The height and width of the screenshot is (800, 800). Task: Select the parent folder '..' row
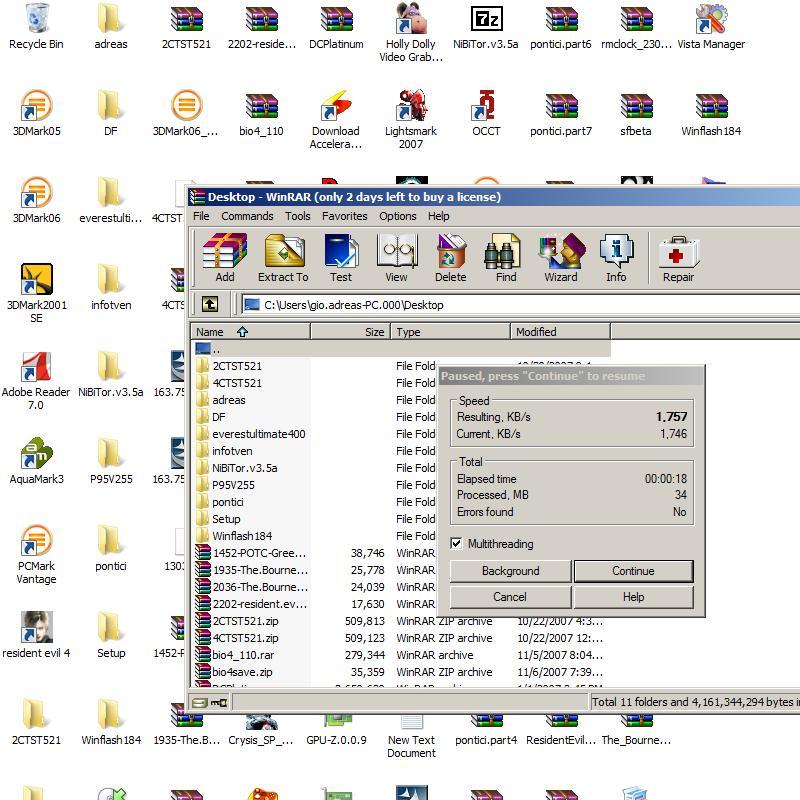click(402, 349)
